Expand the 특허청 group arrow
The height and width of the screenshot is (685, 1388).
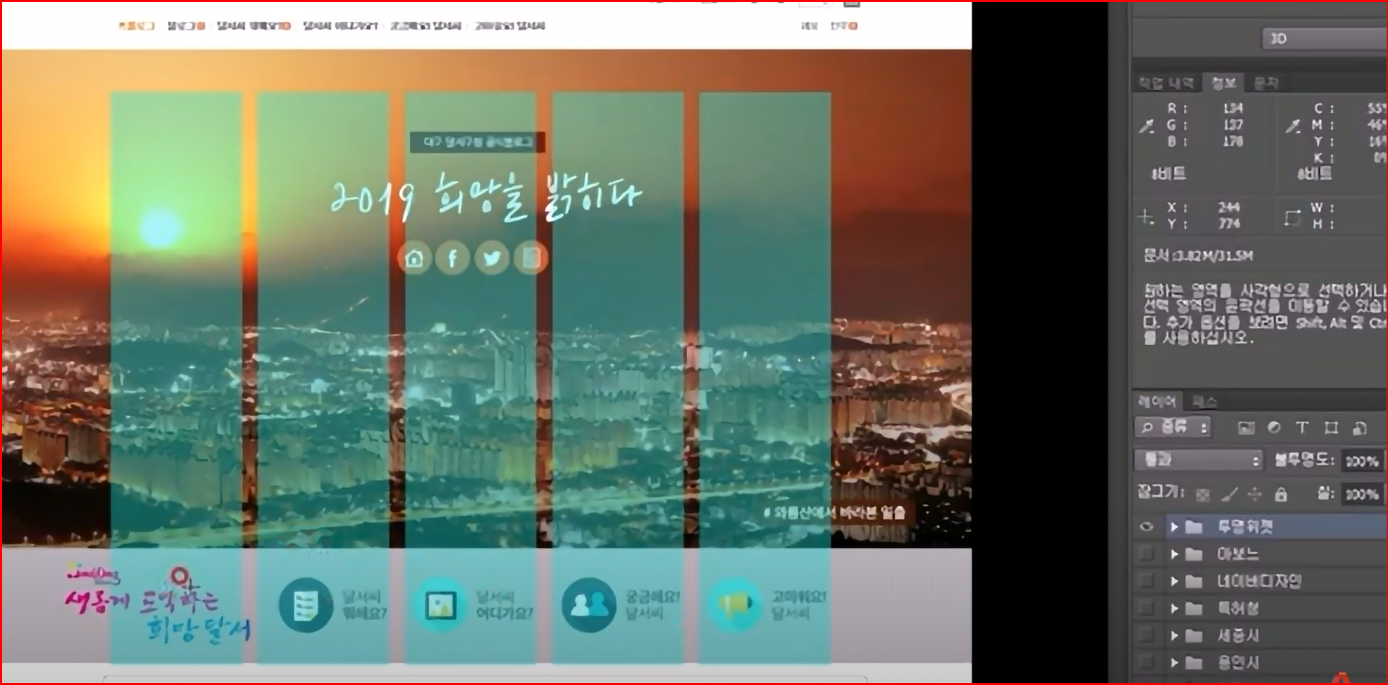1174,608
